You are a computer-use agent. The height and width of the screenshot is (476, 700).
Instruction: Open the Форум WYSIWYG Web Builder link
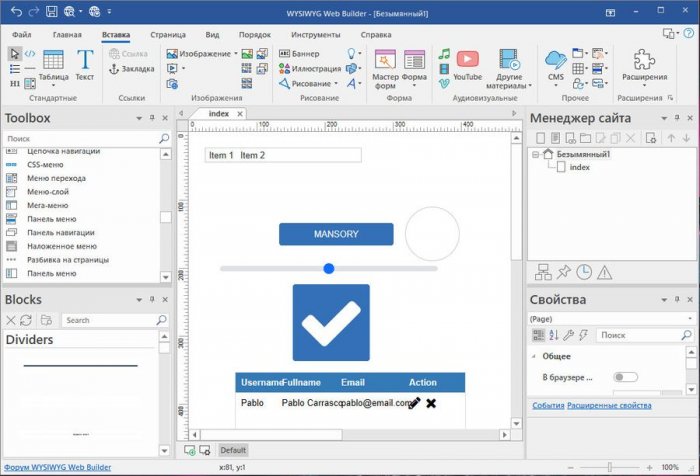click(56, 467)
